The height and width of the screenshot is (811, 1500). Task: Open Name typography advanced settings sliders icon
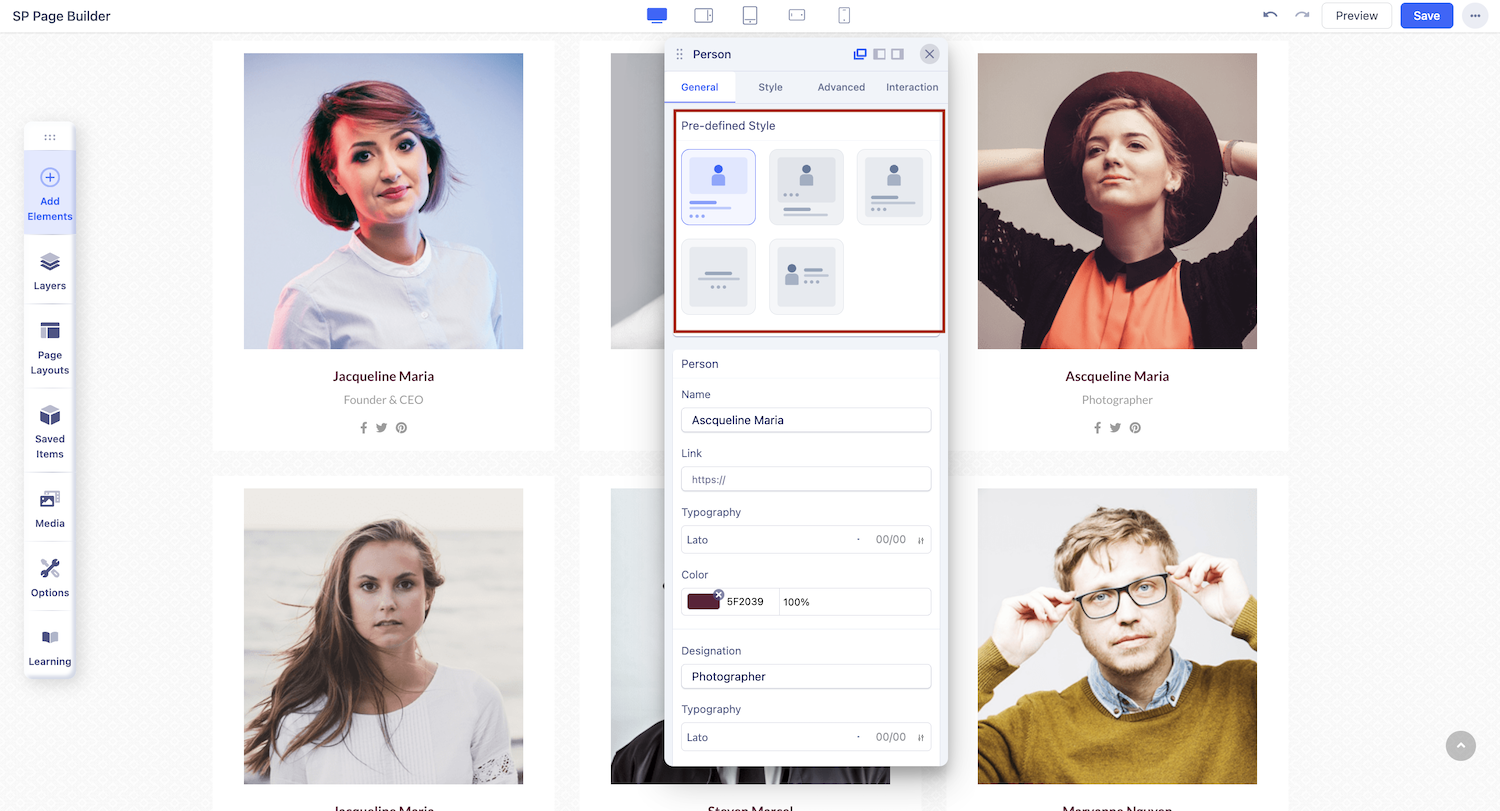921,540
